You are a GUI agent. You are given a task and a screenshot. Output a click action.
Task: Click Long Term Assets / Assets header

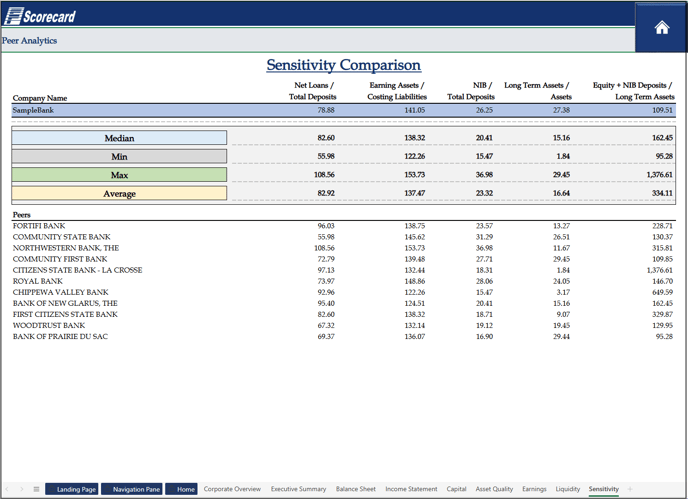coord(538,91)
